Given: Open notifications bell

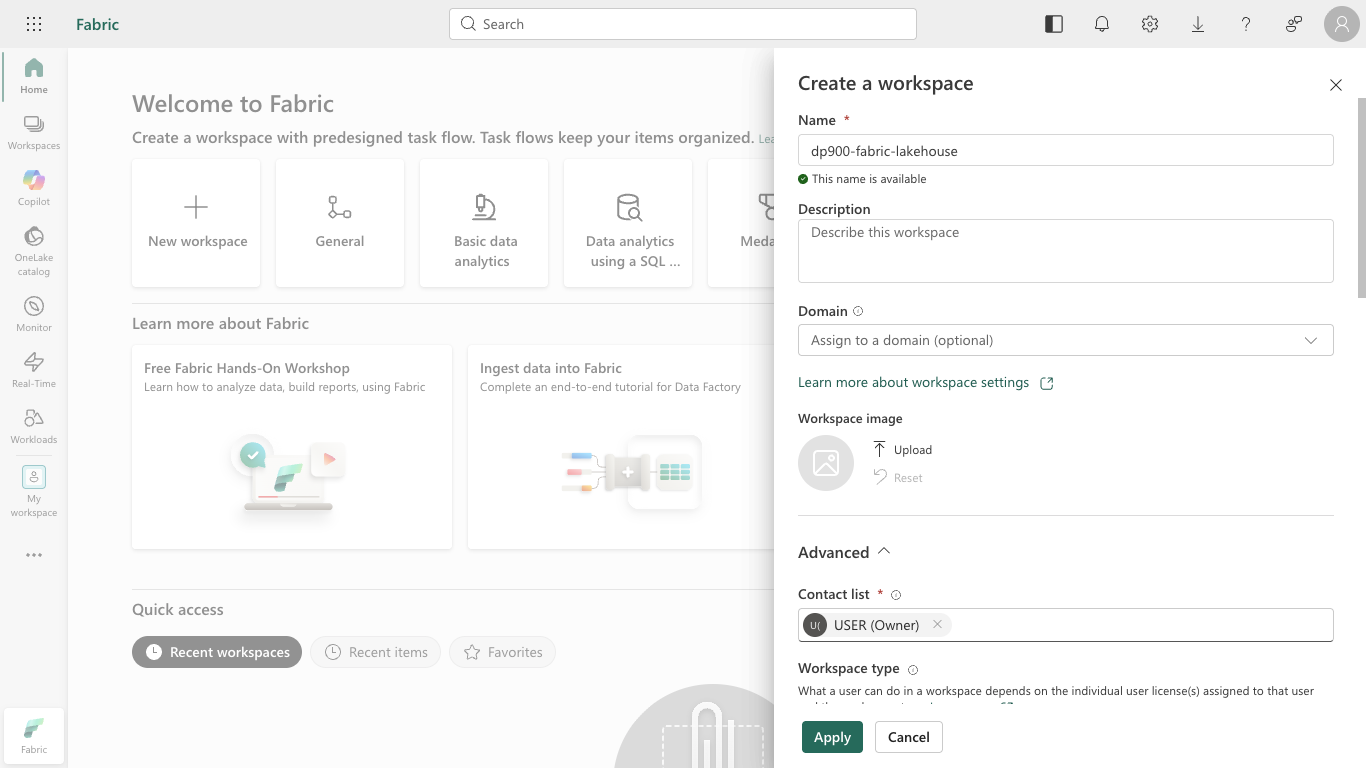Looking at the screenshot, I should [x=1102, y=24].
